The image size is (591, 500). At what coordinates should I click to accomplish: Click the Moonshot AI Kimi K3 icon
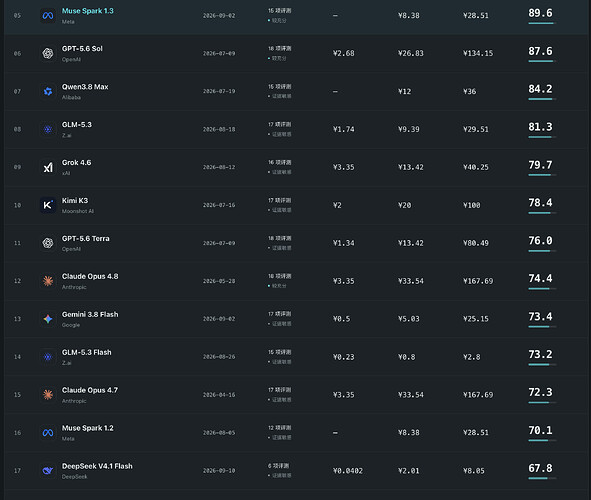[x=48, y=205]
